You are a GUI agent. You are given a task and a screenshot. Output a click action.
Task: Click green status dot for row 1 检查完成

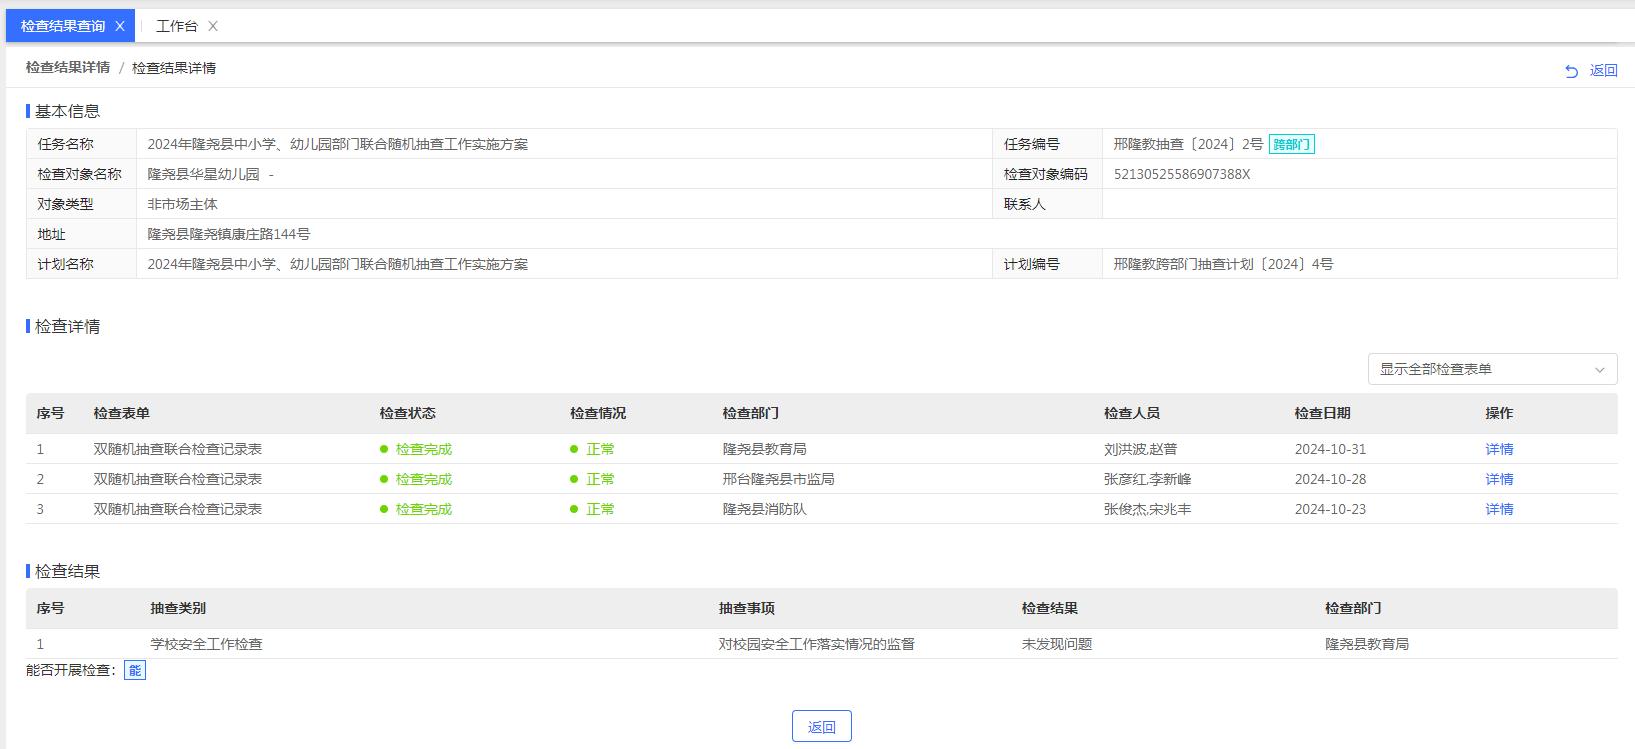tap(384, 450)
